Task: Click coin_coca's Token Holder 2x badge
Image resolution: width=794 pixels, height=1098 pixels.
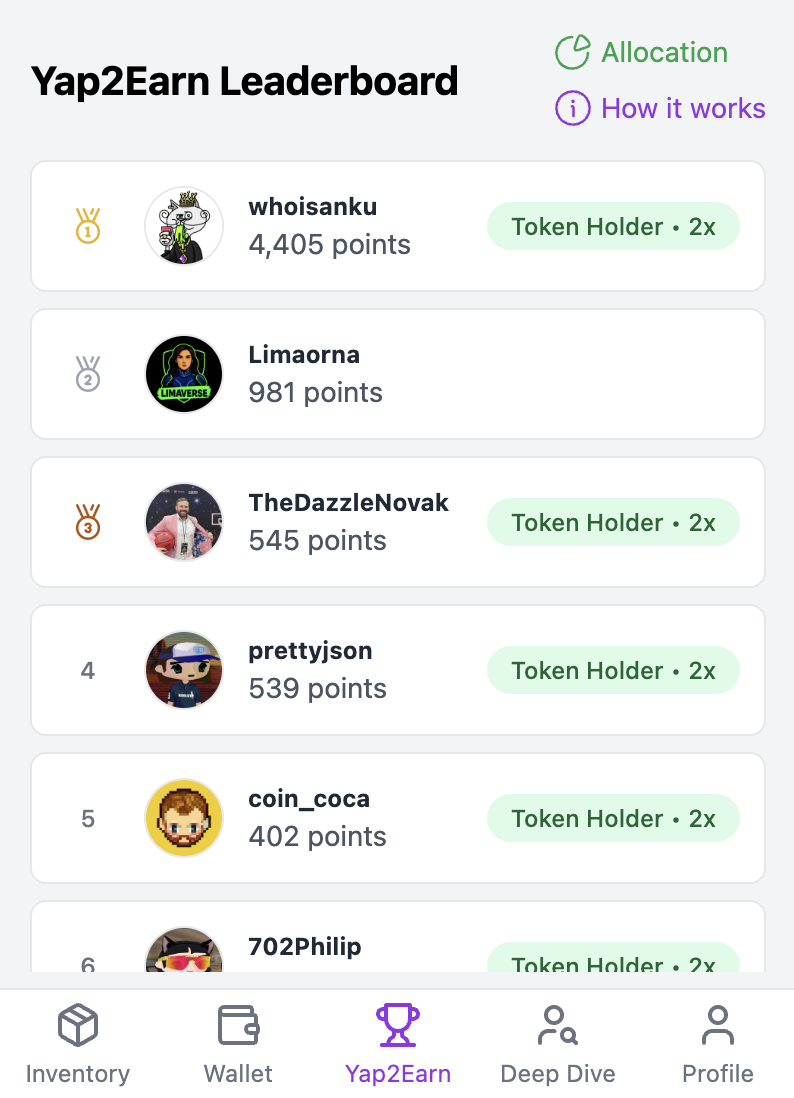Action: (613, 819)
